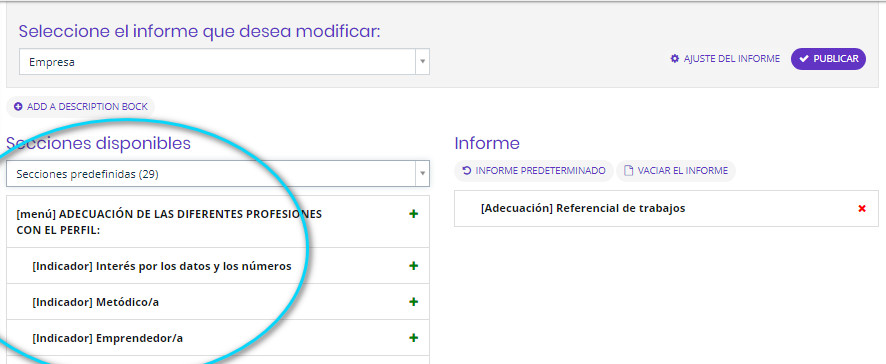Open the report selection dropdown showing Empresa
886x364 pixels.
tap(224, 62)
